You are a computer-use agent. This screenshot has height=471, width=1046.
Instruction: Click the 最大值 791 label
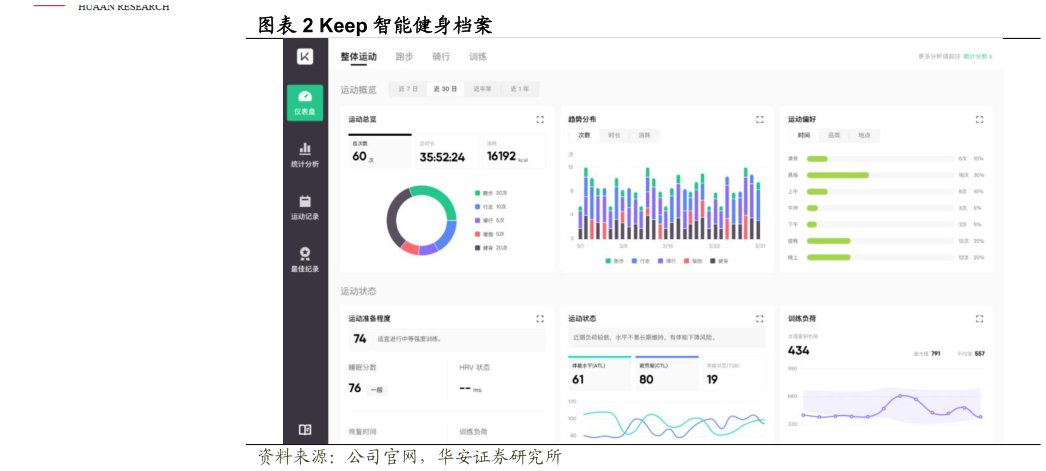927,354
